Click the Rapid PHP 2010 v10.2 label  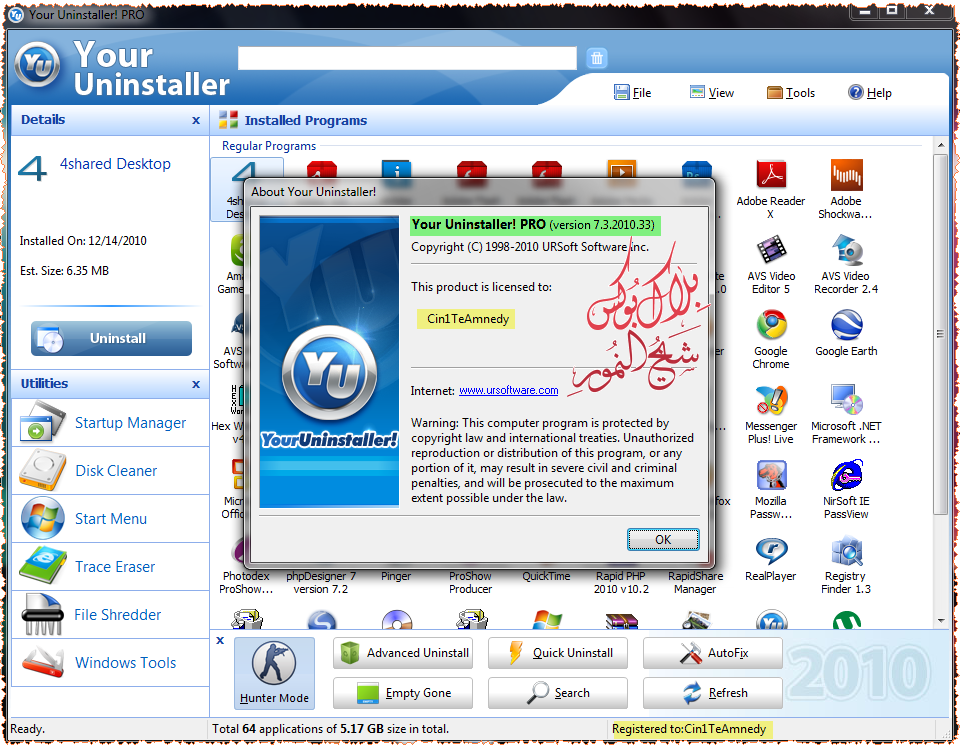coord(621,583)
